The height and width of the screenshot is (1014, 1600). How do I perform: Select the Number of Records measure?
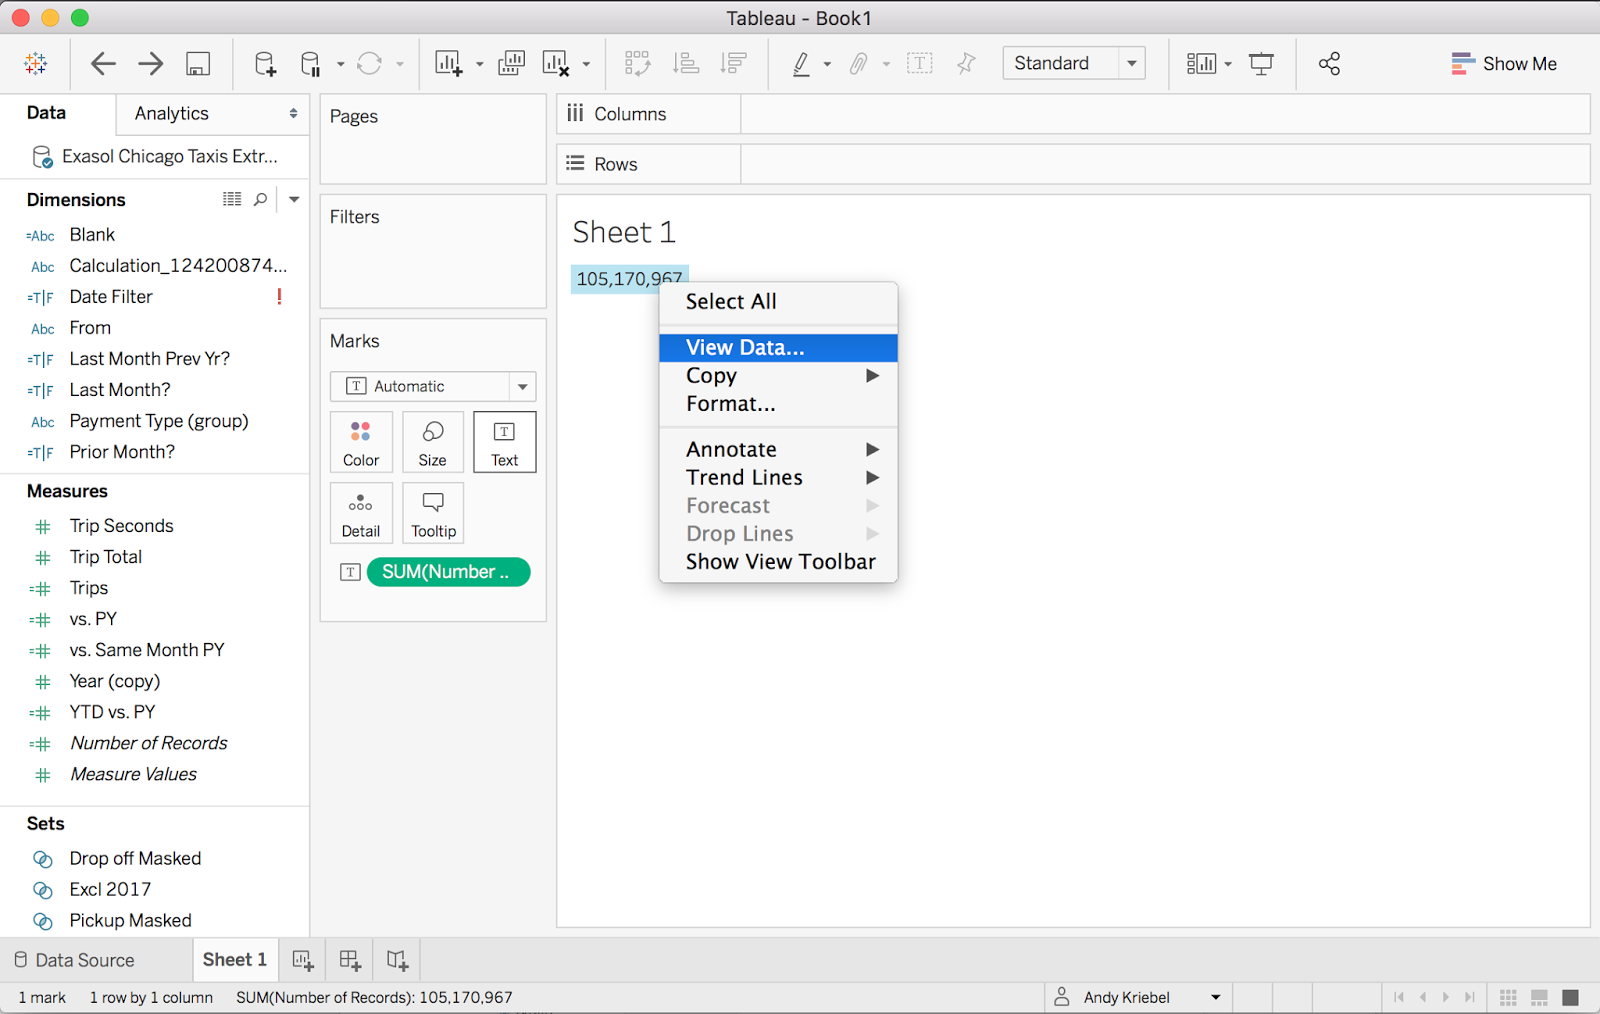coord(148,743)
